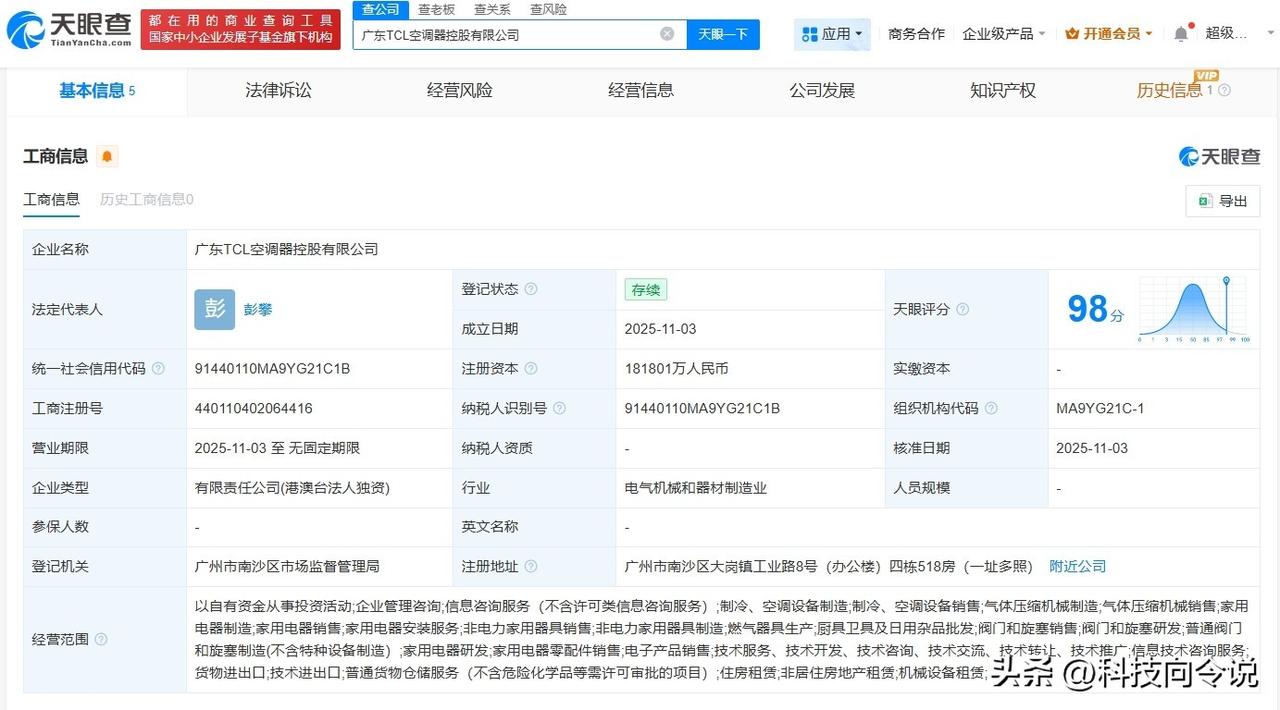Viewport: 1280px width, 710px height.
Task: Switch to the 经营风险 tab
Action: click(x=460, y=90)
